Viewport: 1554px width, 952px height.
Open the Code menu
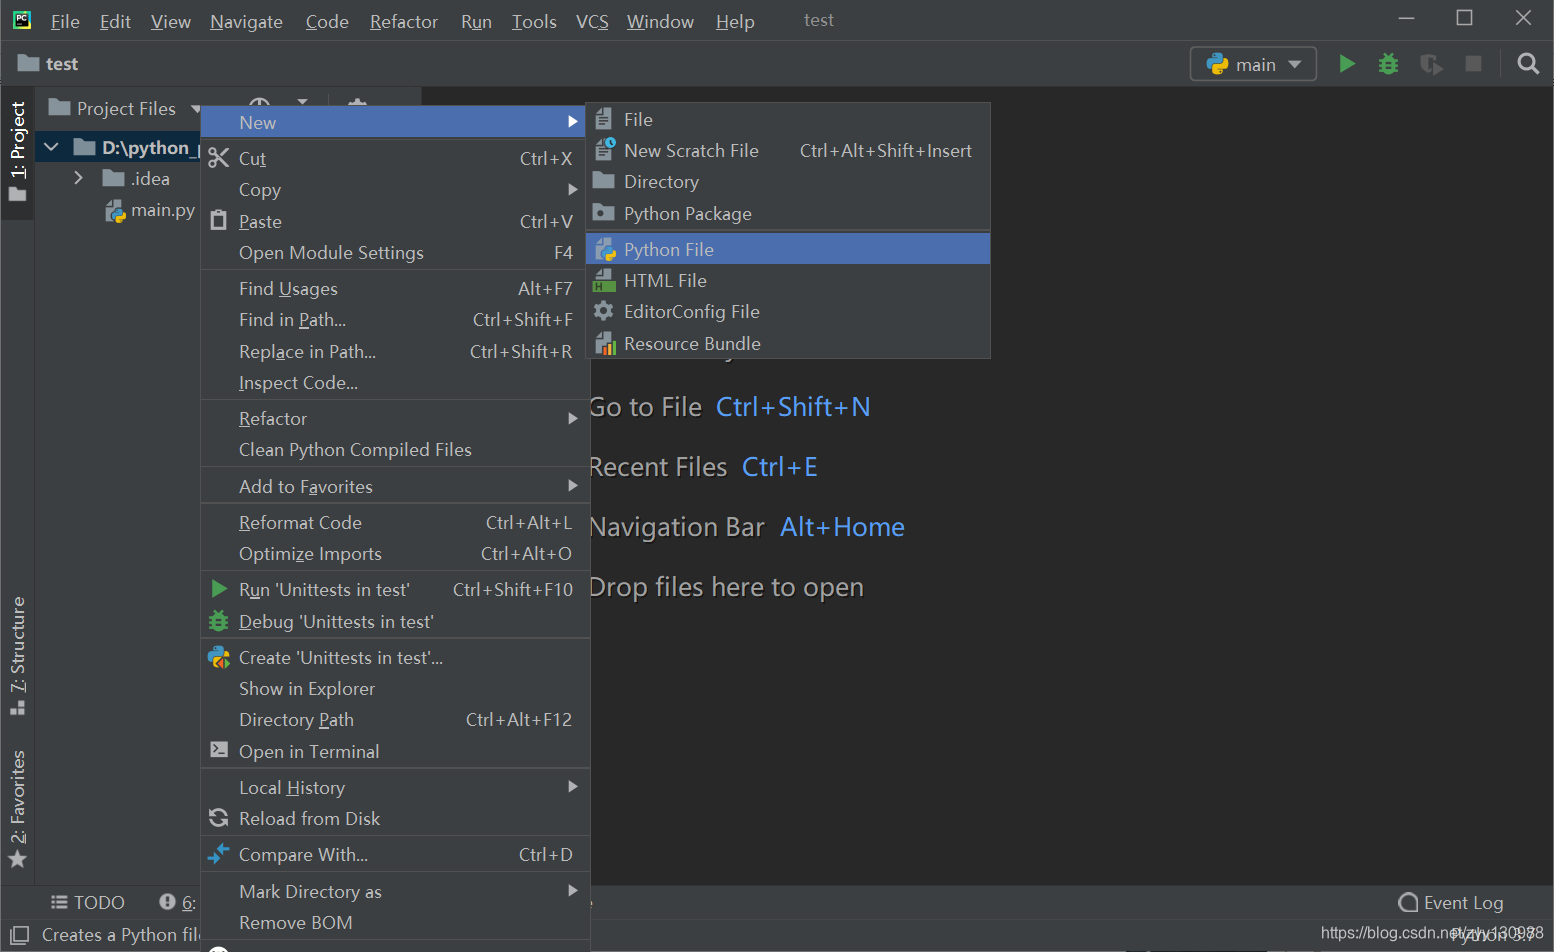(x=327, y=21)
